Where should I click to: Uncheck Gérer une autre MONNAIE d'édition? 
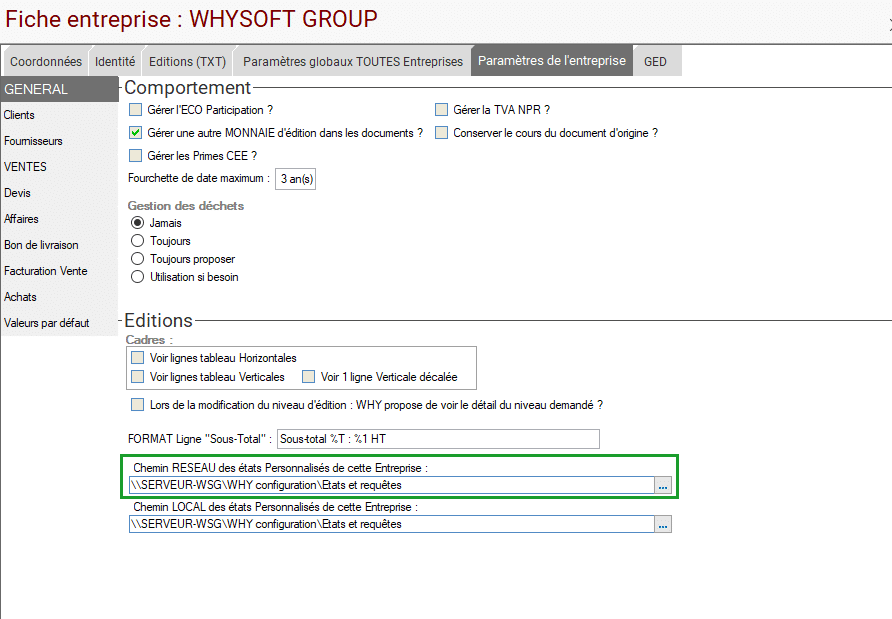pos(135,133)
